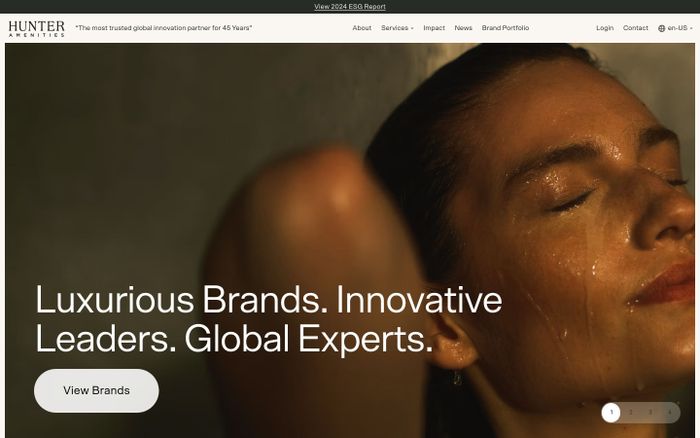The image size is (700, 438).
Task: Select slide 1 in the carousel pager
Action: 611,412
